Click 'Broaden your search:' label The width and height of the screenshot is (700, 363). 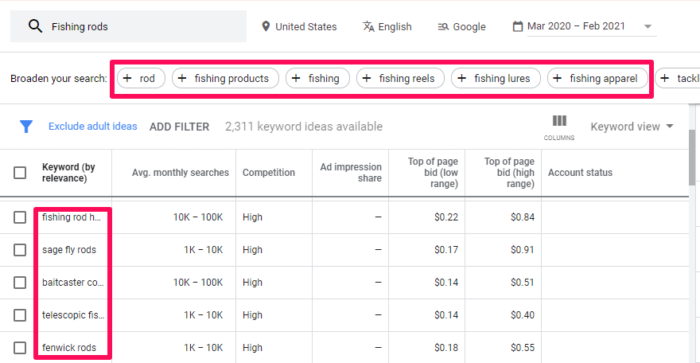pyautogui.click(x=58, y=79)
